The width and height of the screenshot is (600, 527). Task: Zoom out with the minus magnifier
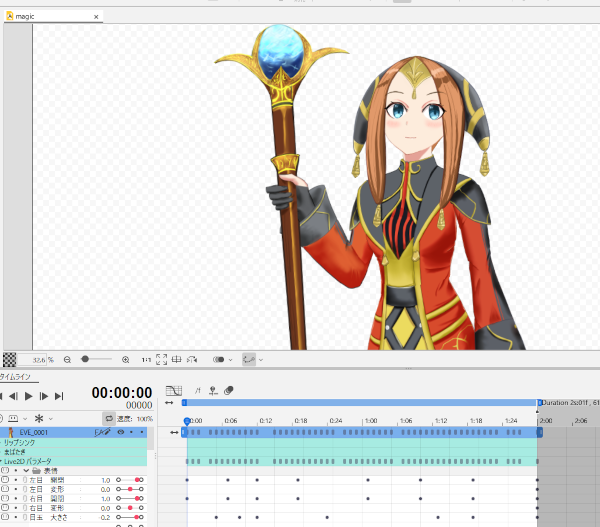coord(67,360)
